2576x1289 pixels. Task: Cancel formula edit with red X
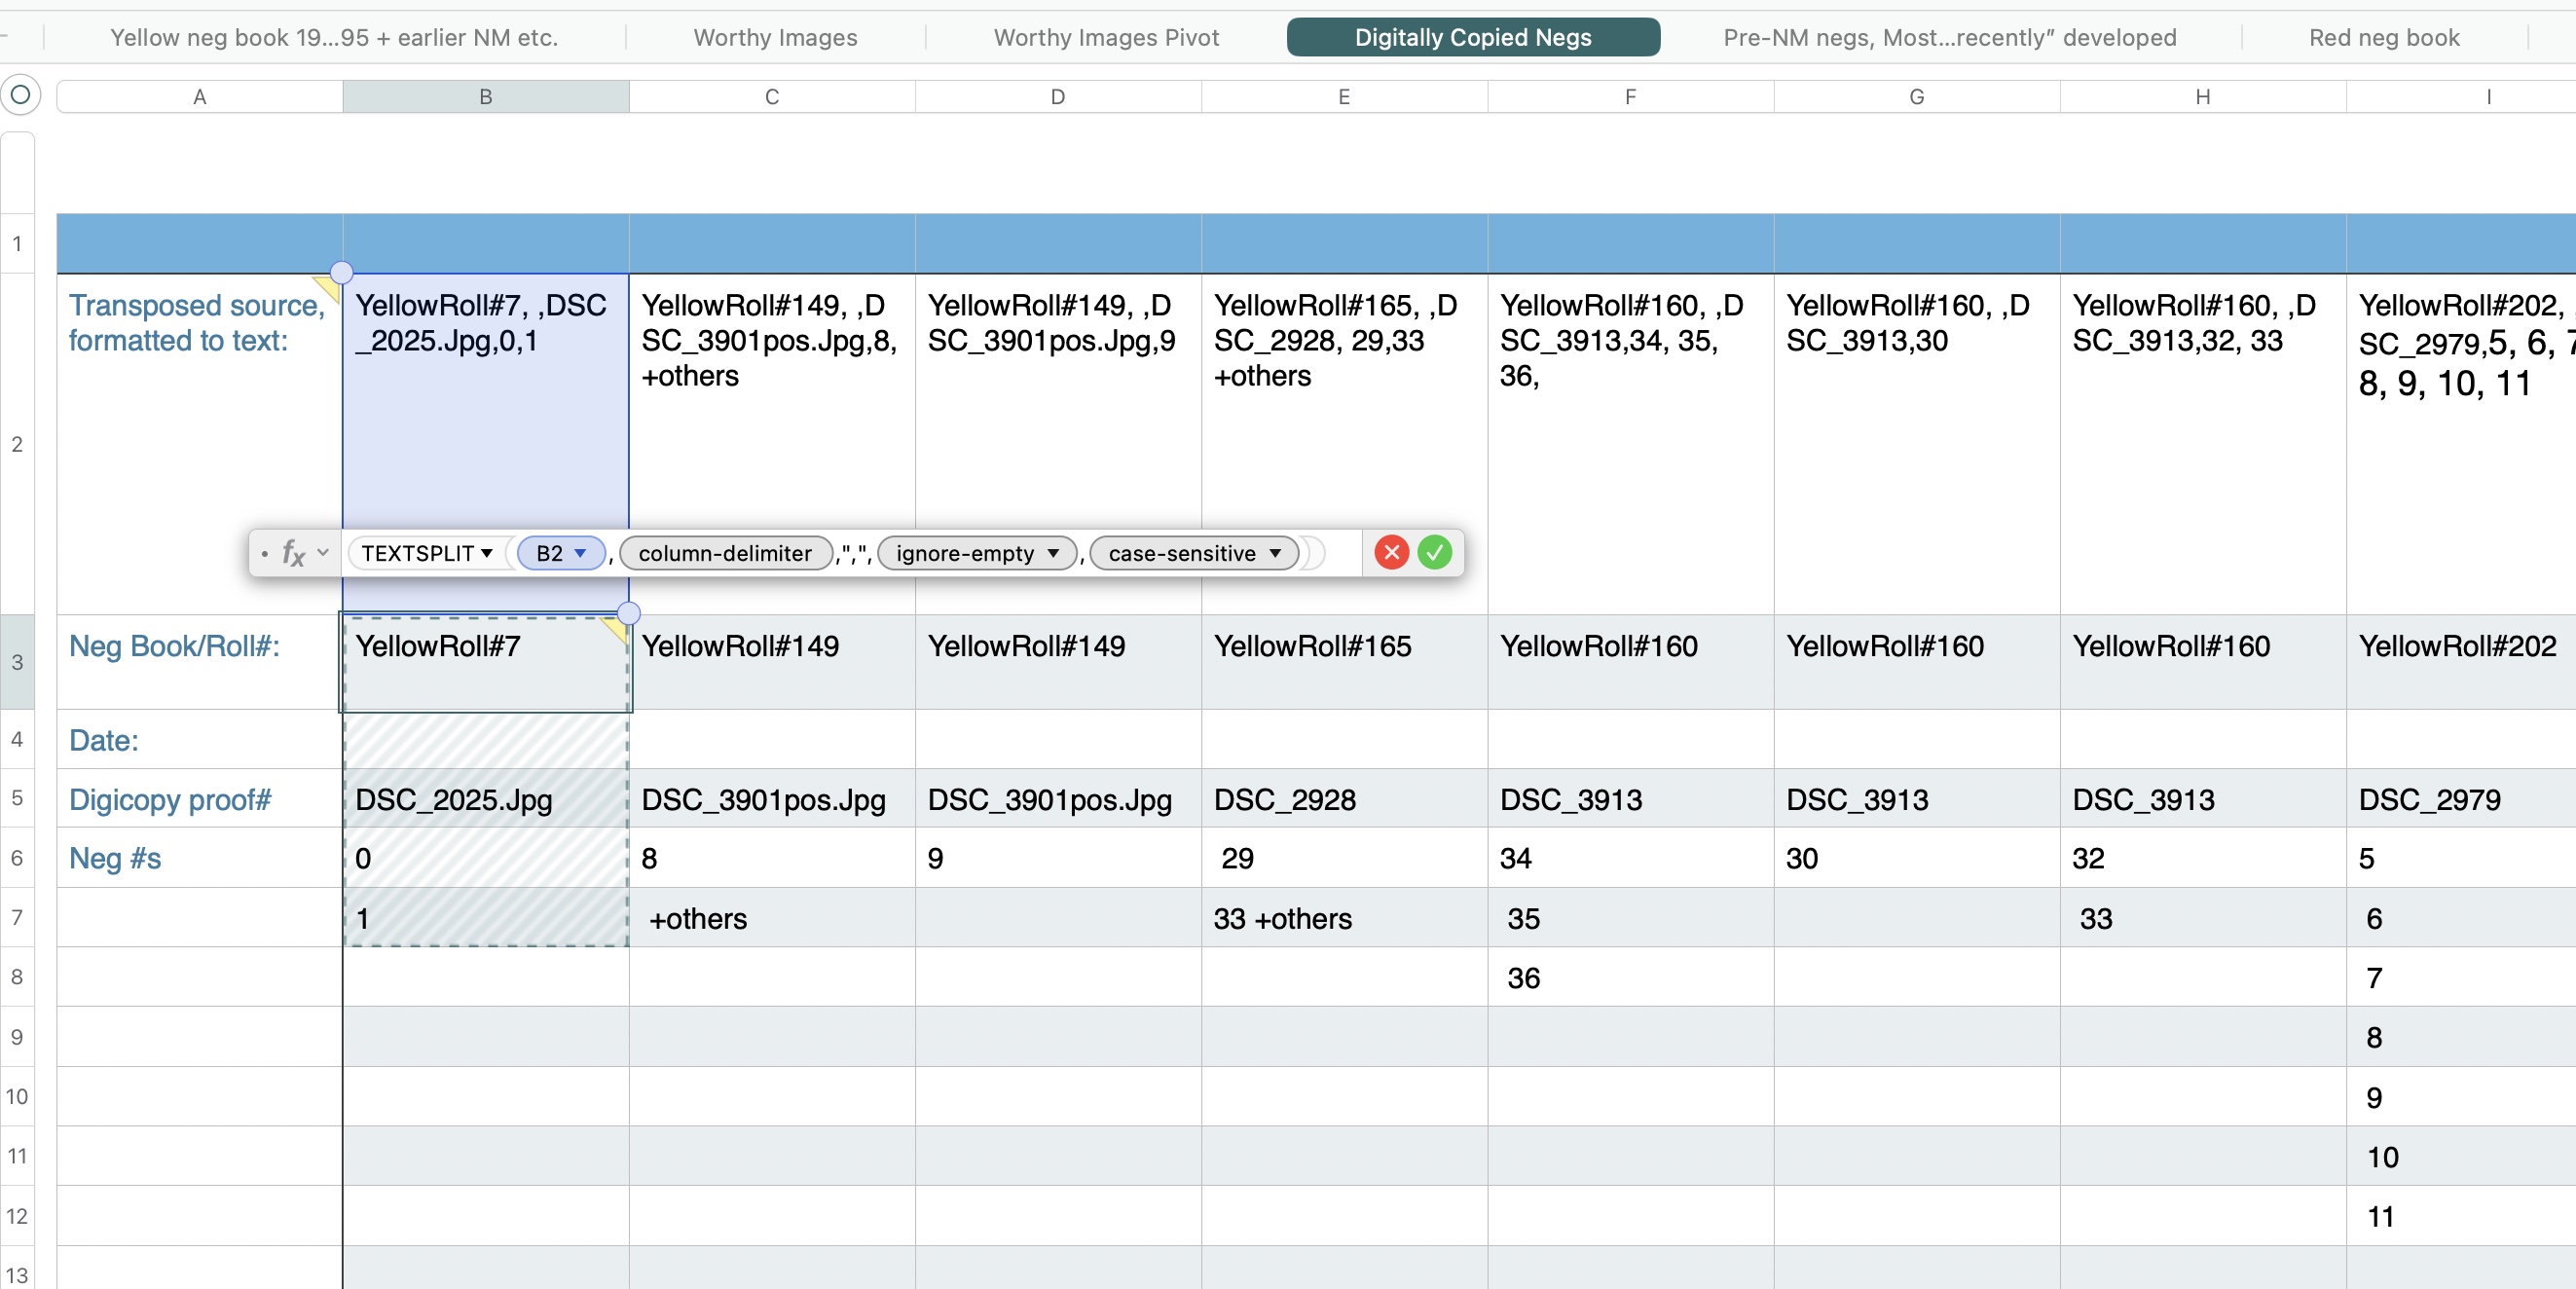1391,552
